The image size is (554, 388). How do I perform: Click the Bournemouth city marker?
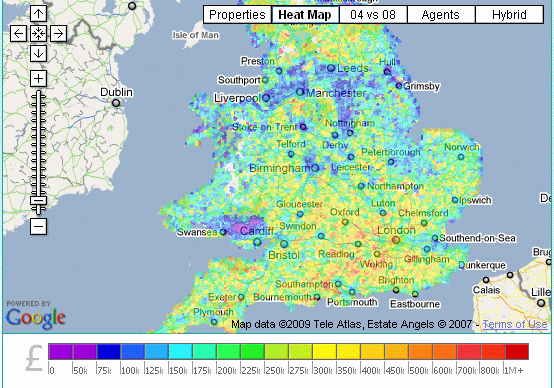click(317, 297)
